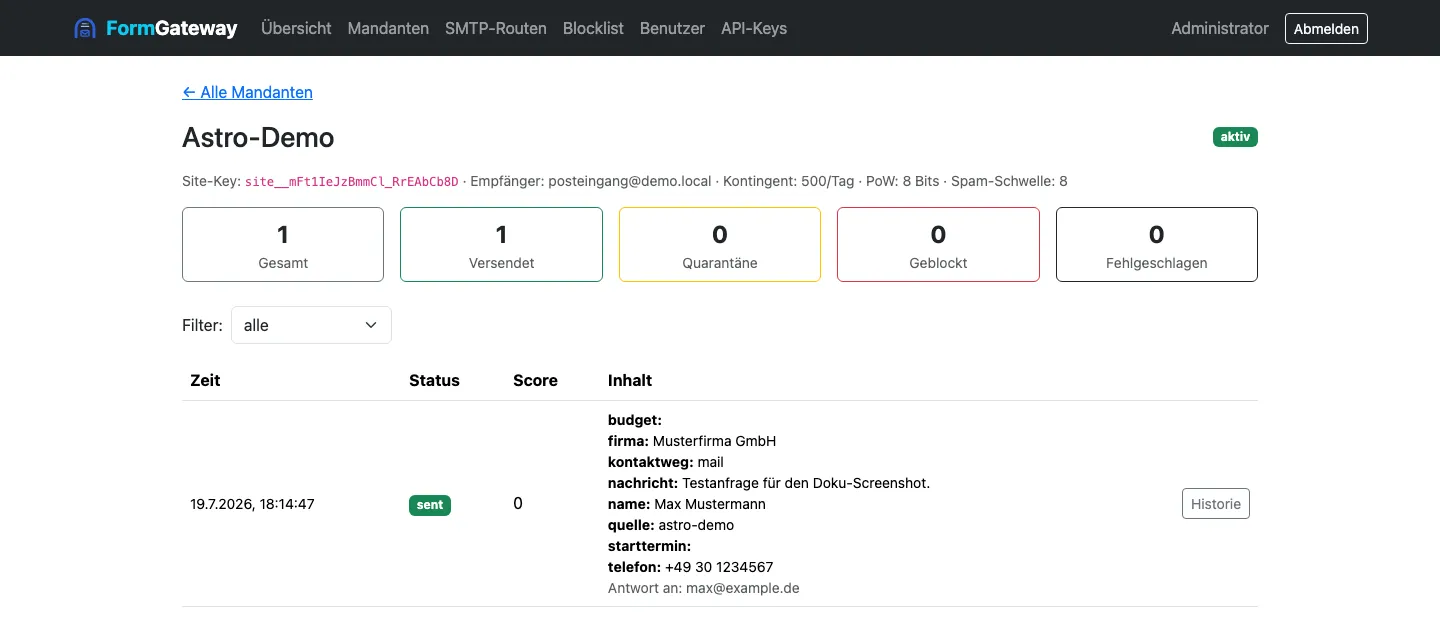This screenshot has width=1440, height=631.
Task: Click the green aktiv status badge
Action: (1235, 137)
